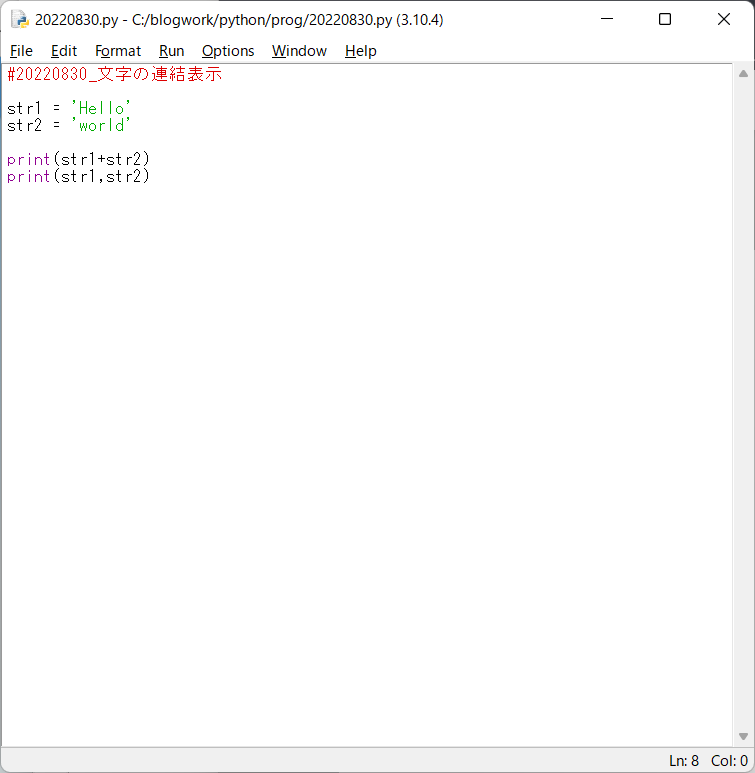Open the Options menu

(228, 51)
